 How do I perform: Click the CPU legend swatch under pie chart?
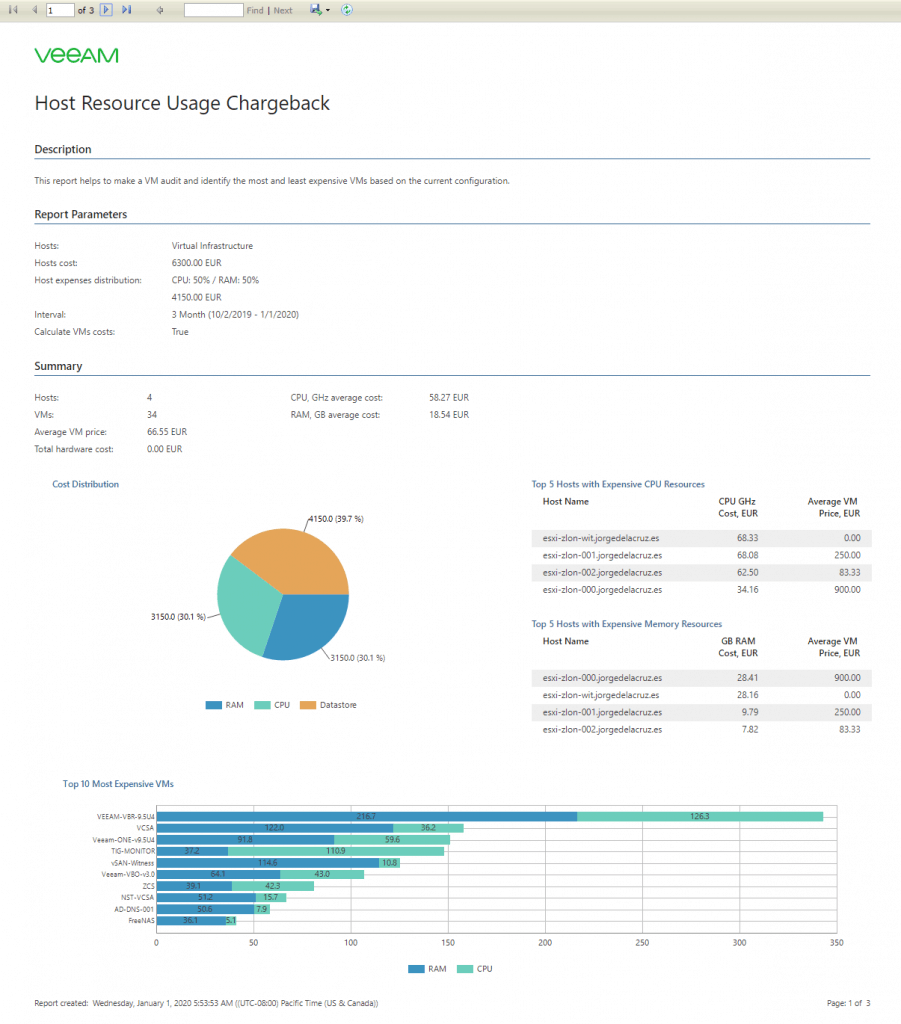(262, 705)
